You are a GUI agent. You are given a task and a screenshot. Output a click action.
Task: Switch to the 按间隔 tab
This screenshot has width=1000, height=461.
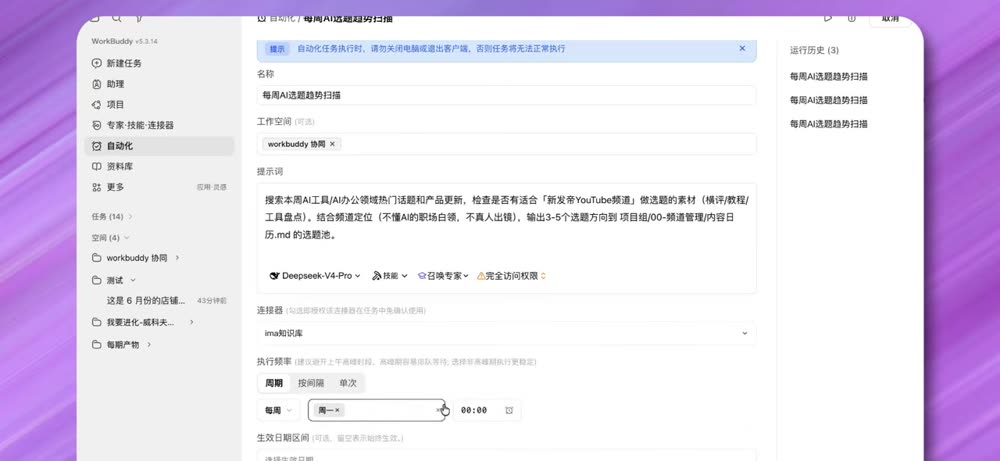(311, 383)
